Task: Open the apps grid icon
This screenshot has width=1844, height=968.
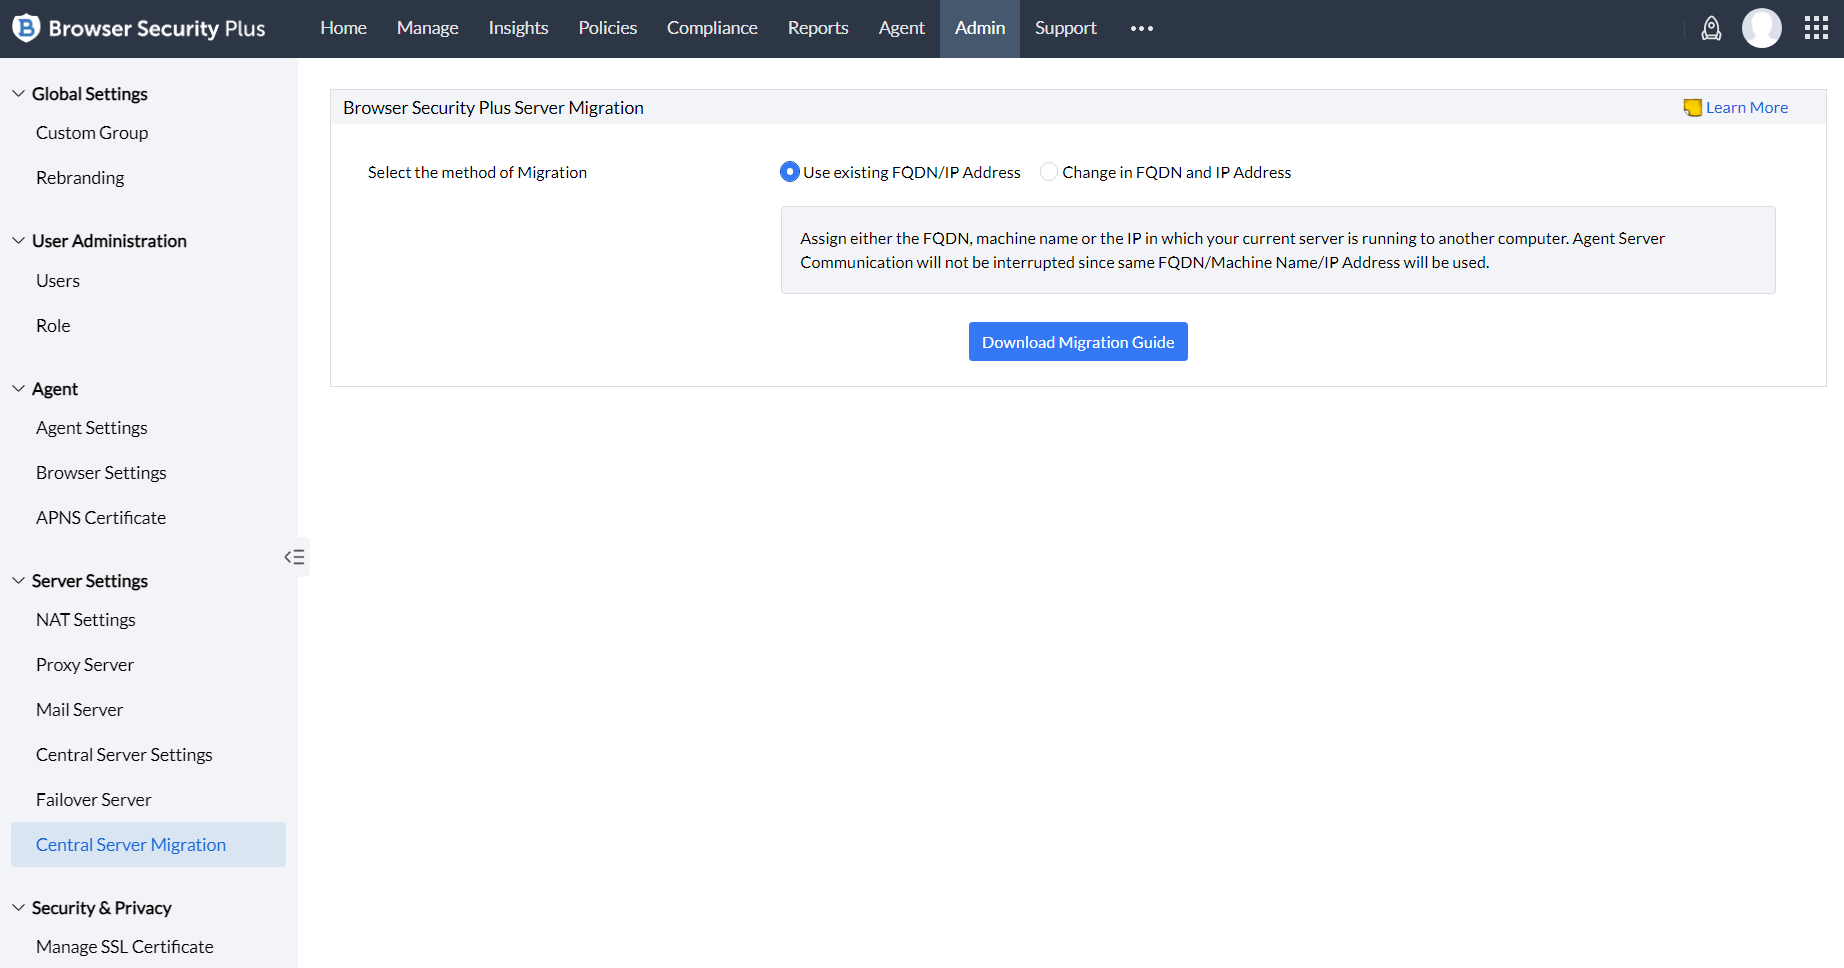Action: (x=1816, y=28)
